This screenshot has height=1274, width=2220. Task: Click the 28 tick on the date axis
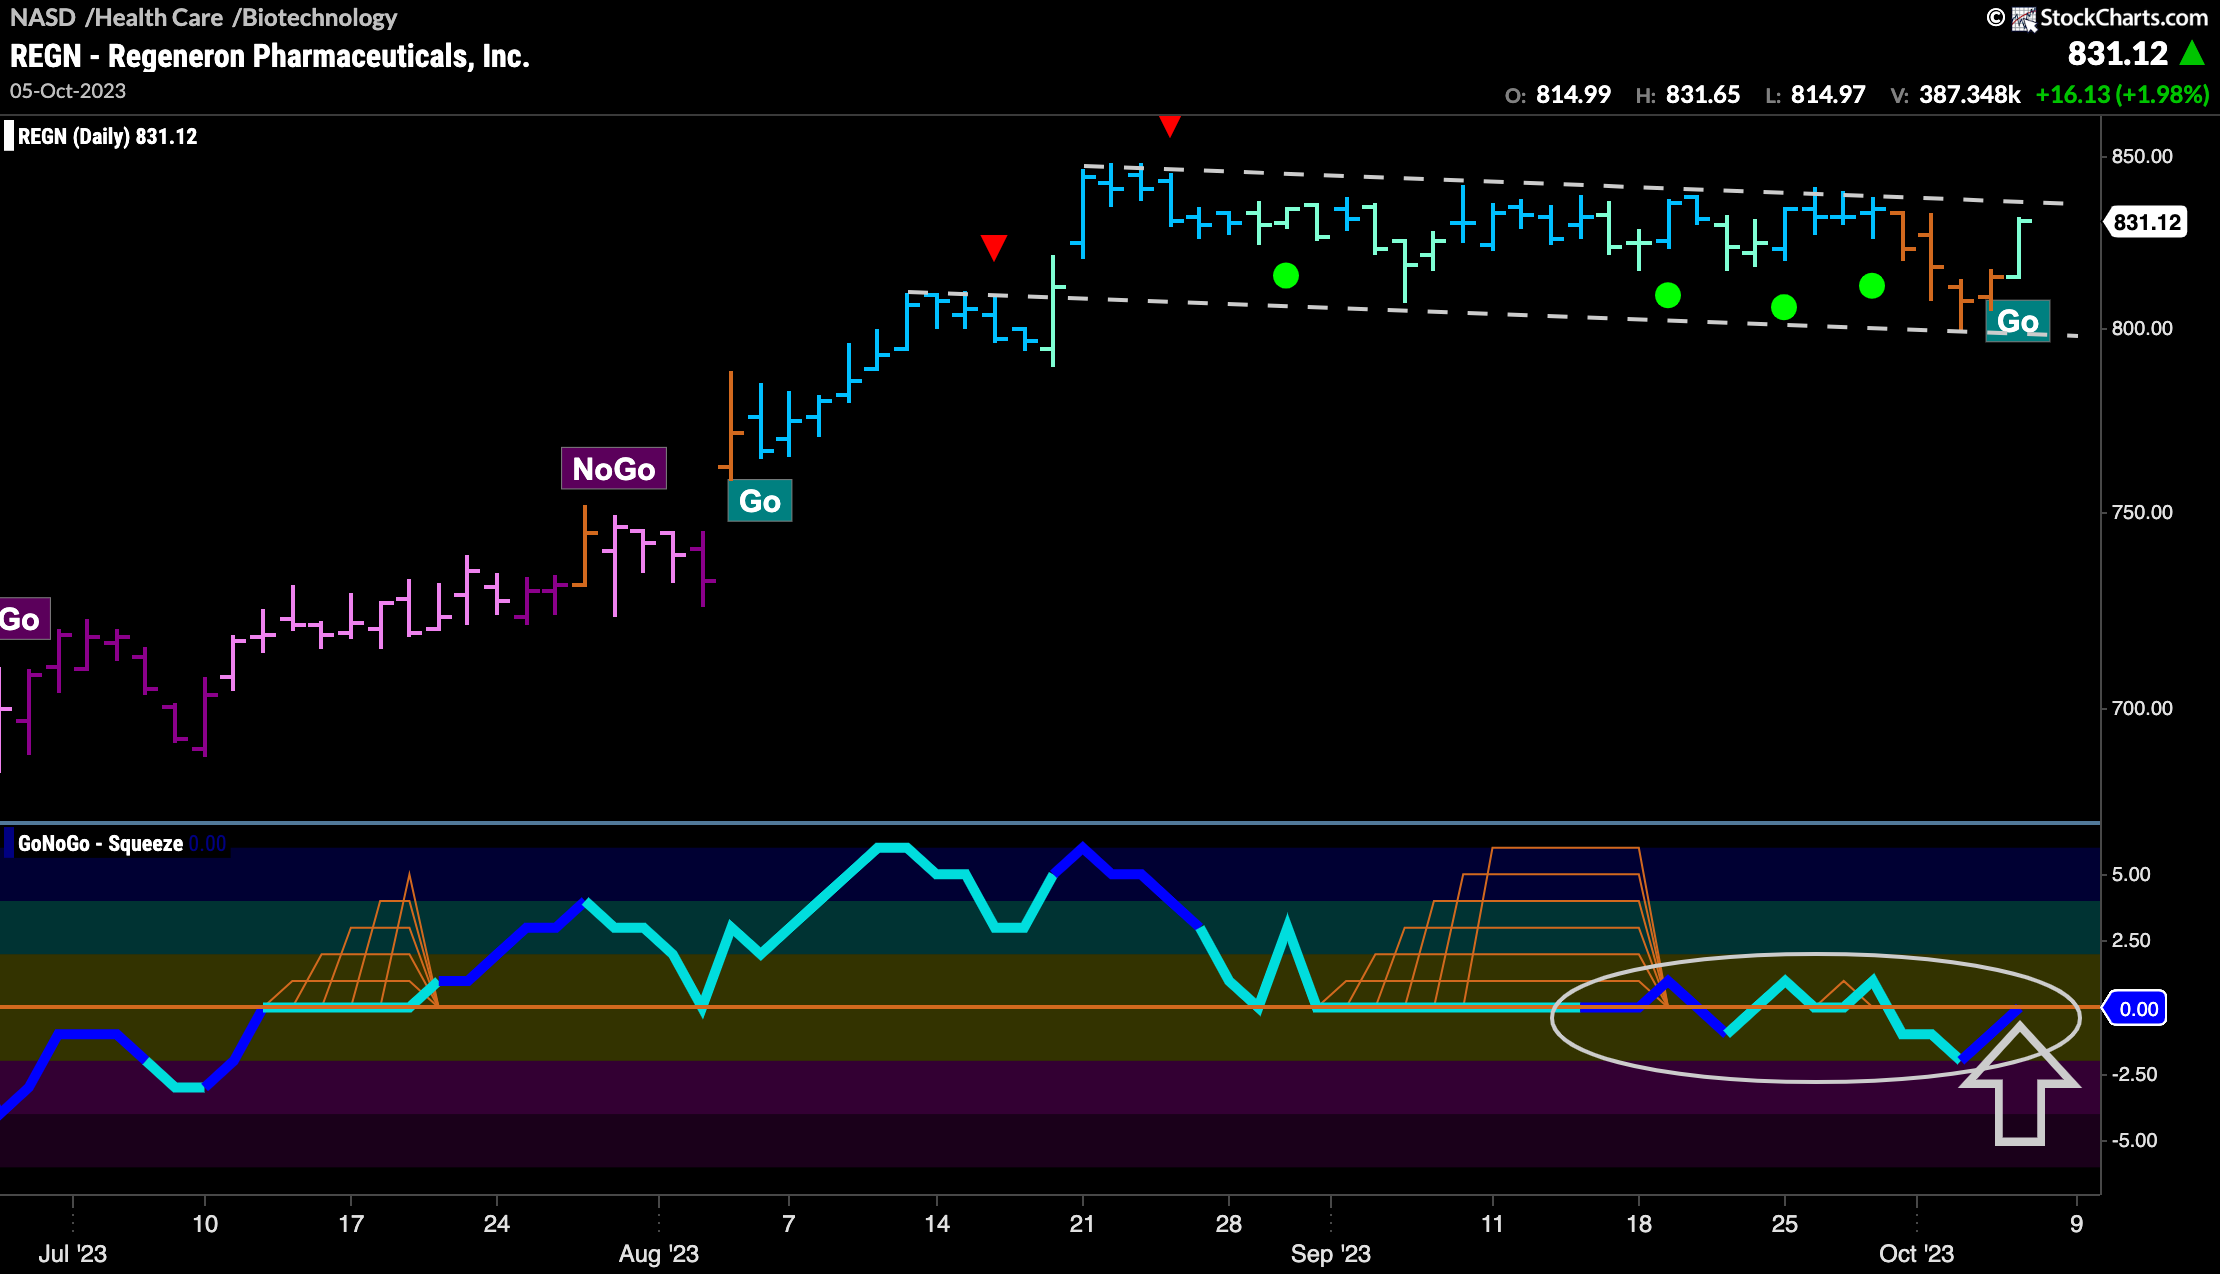[x=1228, y=1223]
